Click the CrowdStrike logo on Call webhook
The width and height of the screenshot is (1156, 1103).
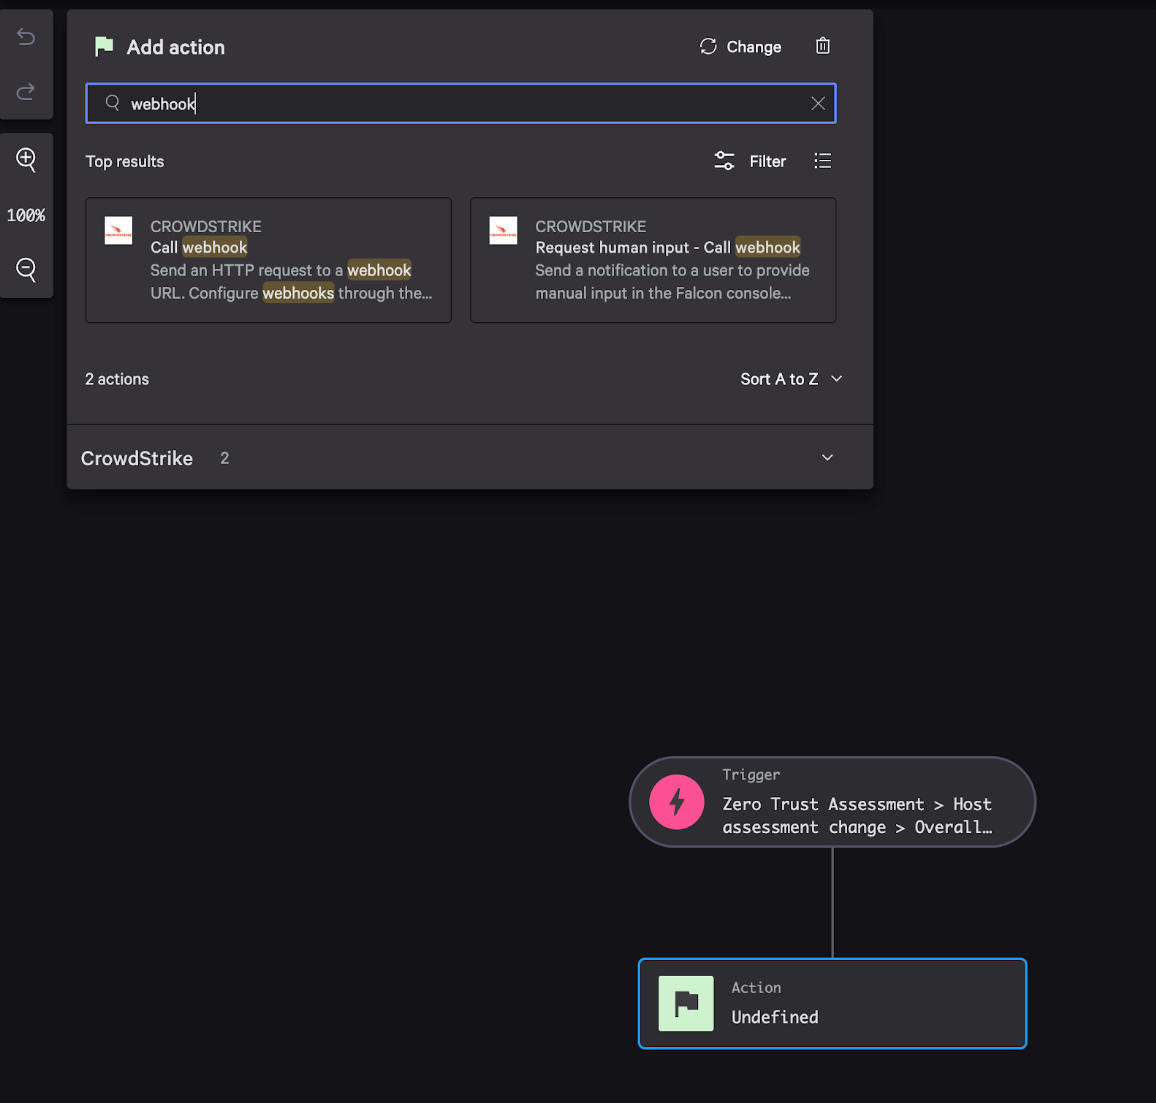tap(118, 231)
